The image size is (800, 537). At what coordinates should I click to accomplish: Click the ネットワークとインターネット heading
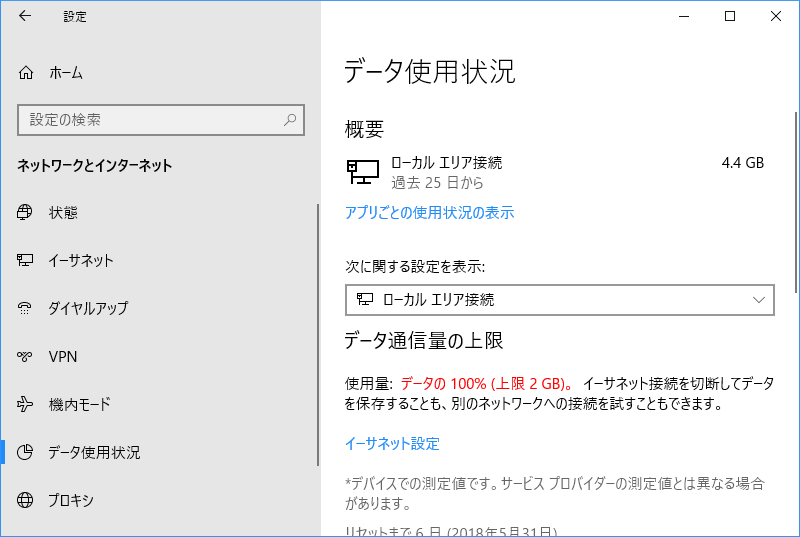94,165
